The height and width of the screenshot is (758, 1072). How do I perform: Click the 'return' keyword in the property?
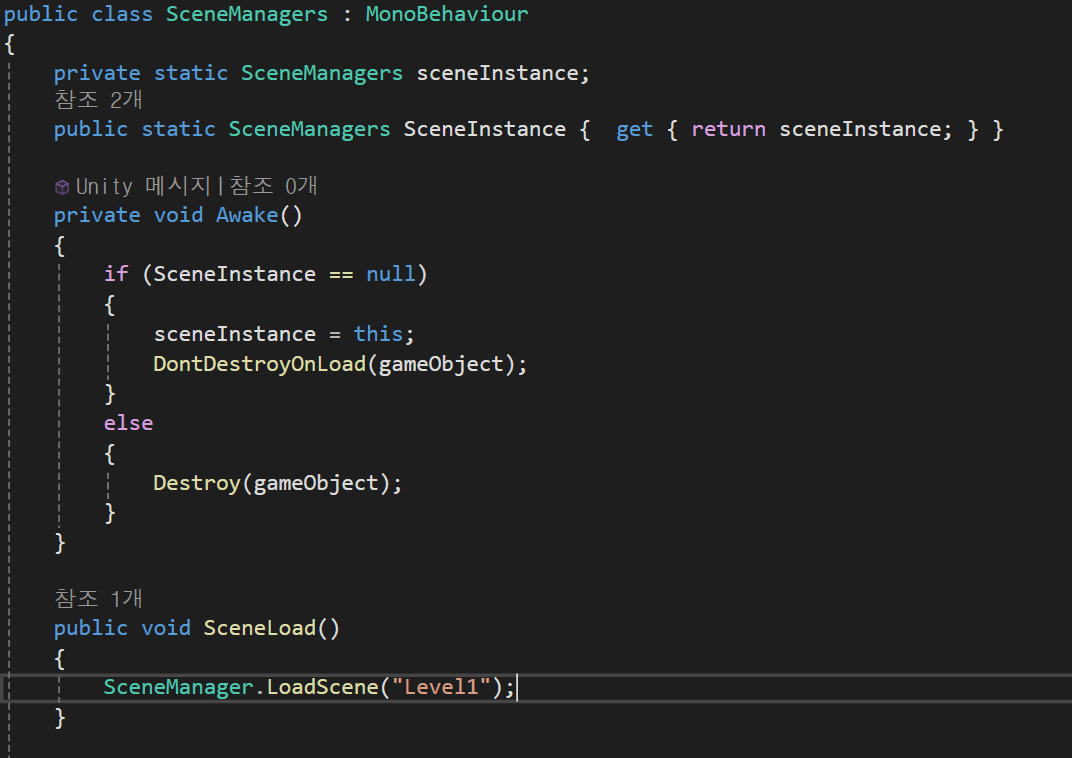click(x=728, y=129)
